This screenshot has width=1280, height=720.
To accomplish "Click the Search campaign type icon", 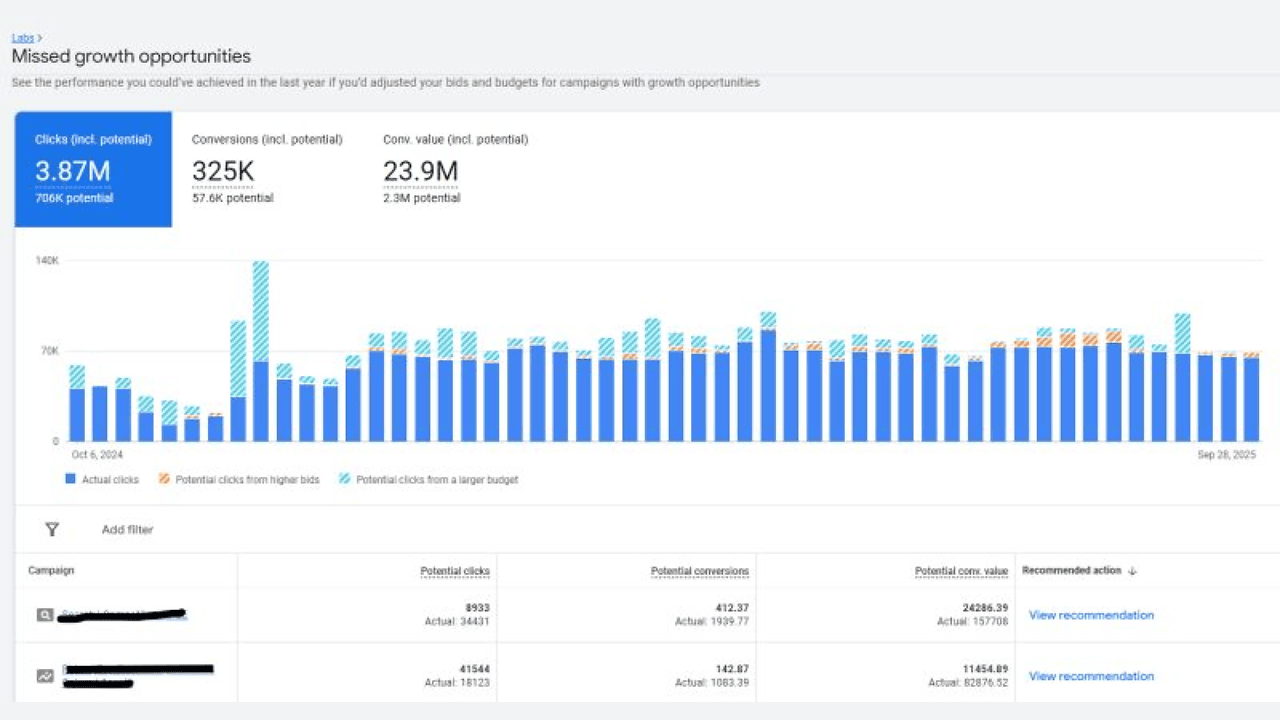I will tap(45, 615).
